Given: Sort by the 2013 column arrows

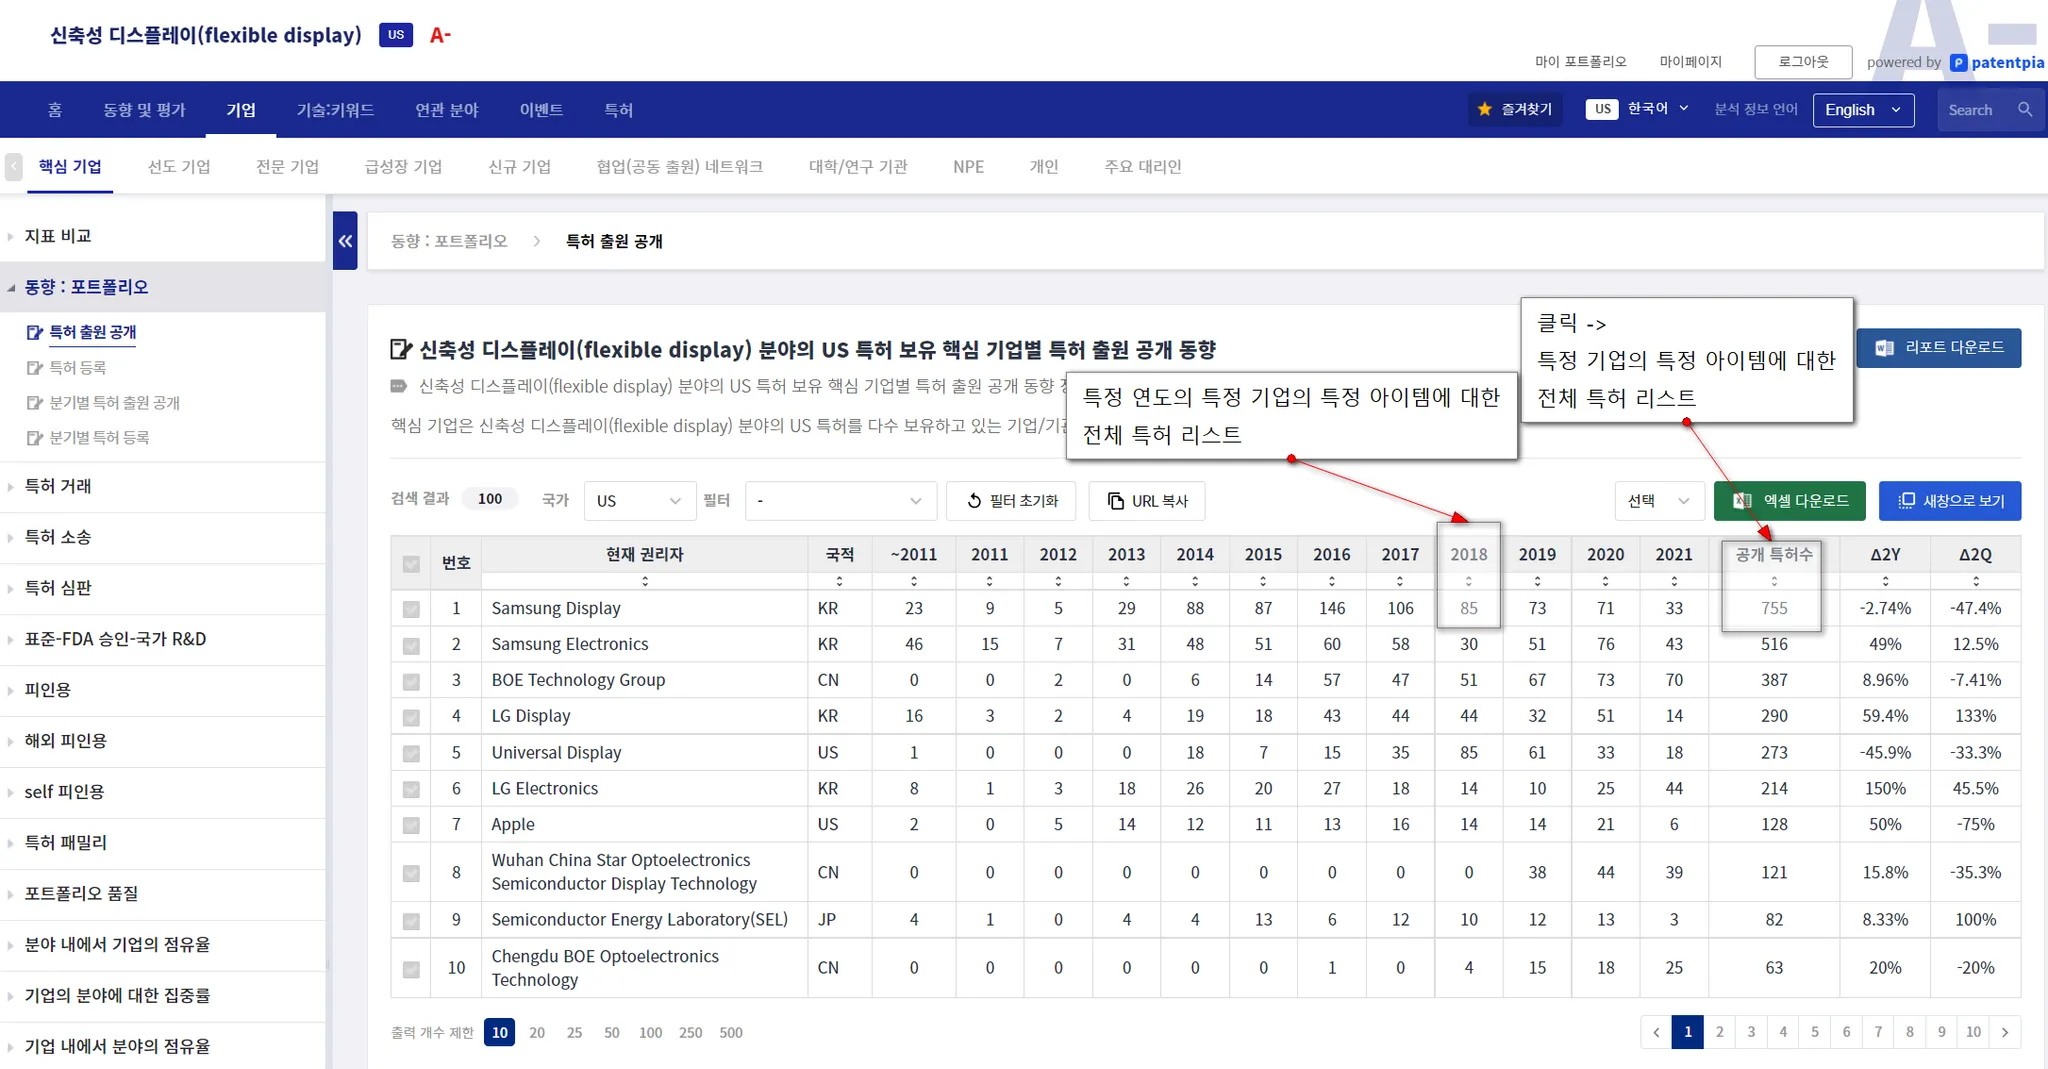Looking at the screenshot, I should 1126,581.
